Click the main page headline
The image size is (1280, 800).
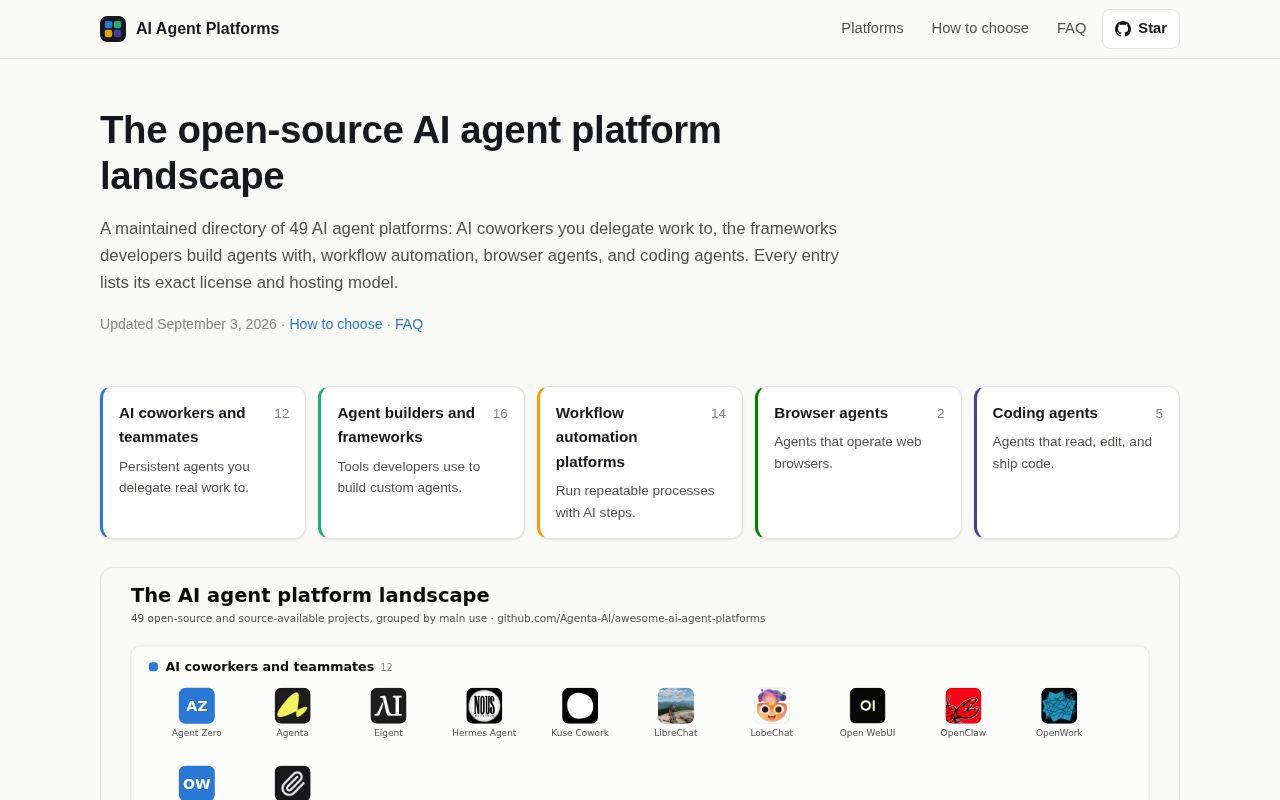click(411, 153)
